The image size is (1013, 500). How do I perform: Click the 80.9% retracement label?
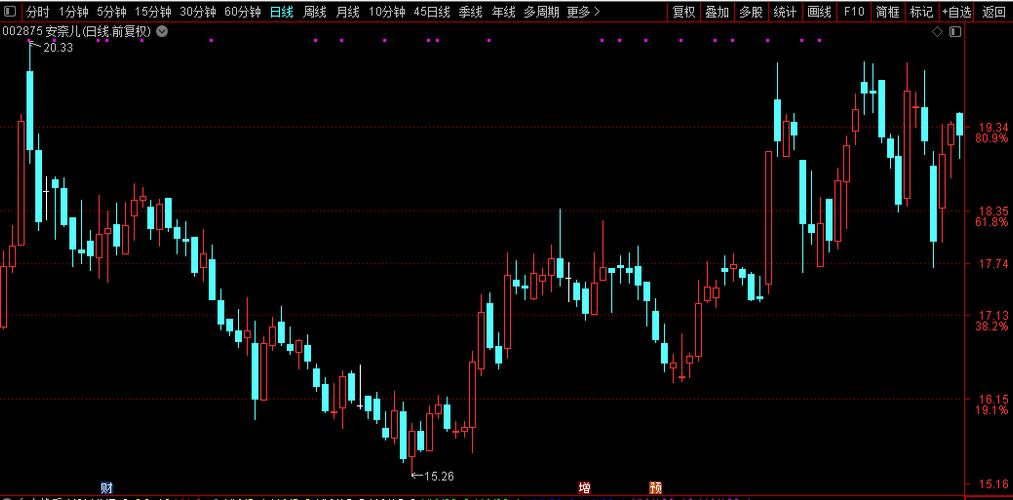992,138
